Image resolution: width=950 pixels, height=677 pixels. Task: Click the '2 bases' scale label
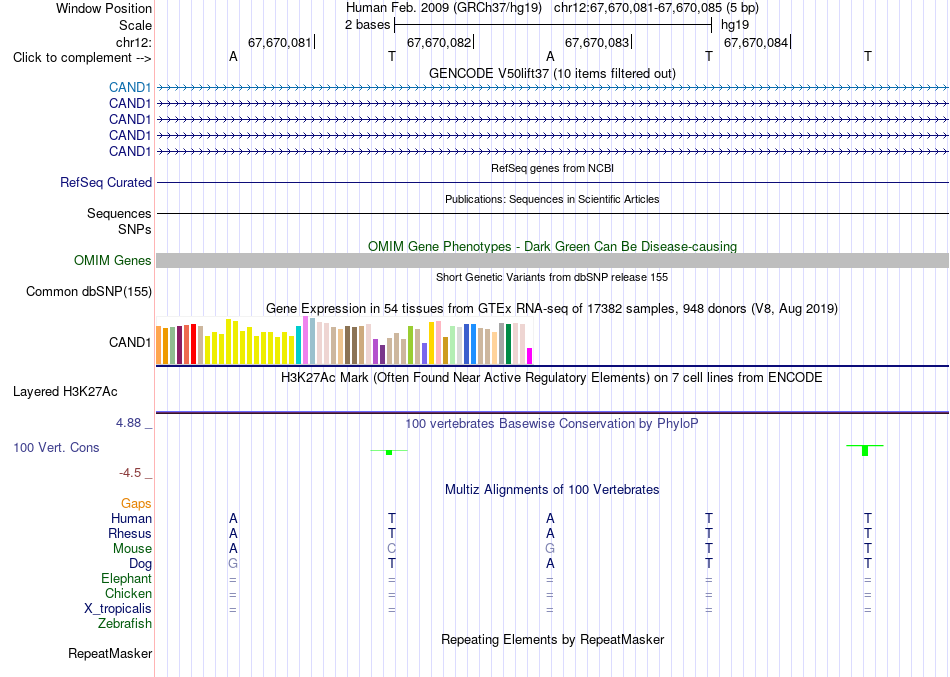(367, 25)
